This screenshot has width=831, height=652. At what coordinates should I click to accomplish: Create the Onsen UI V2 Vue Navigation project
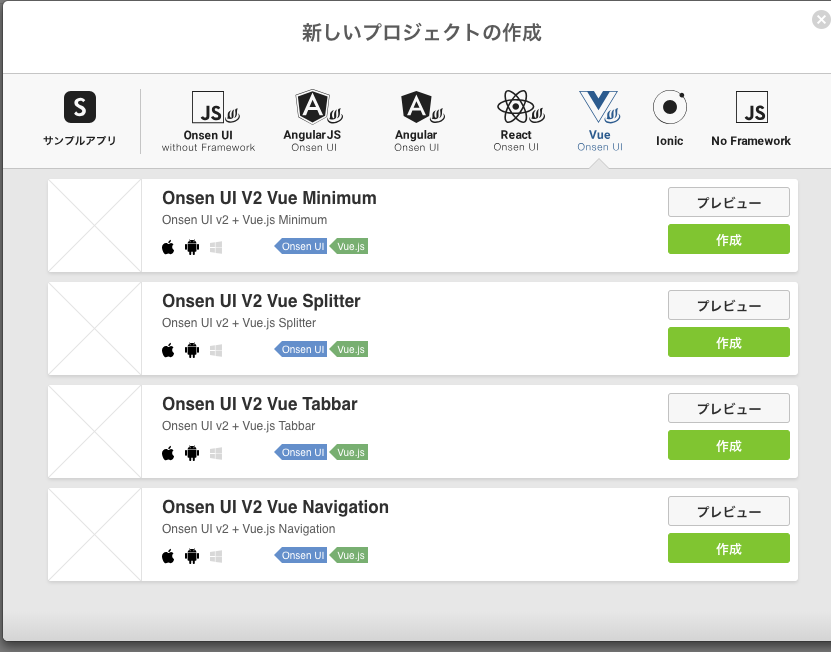coord(729,548)
